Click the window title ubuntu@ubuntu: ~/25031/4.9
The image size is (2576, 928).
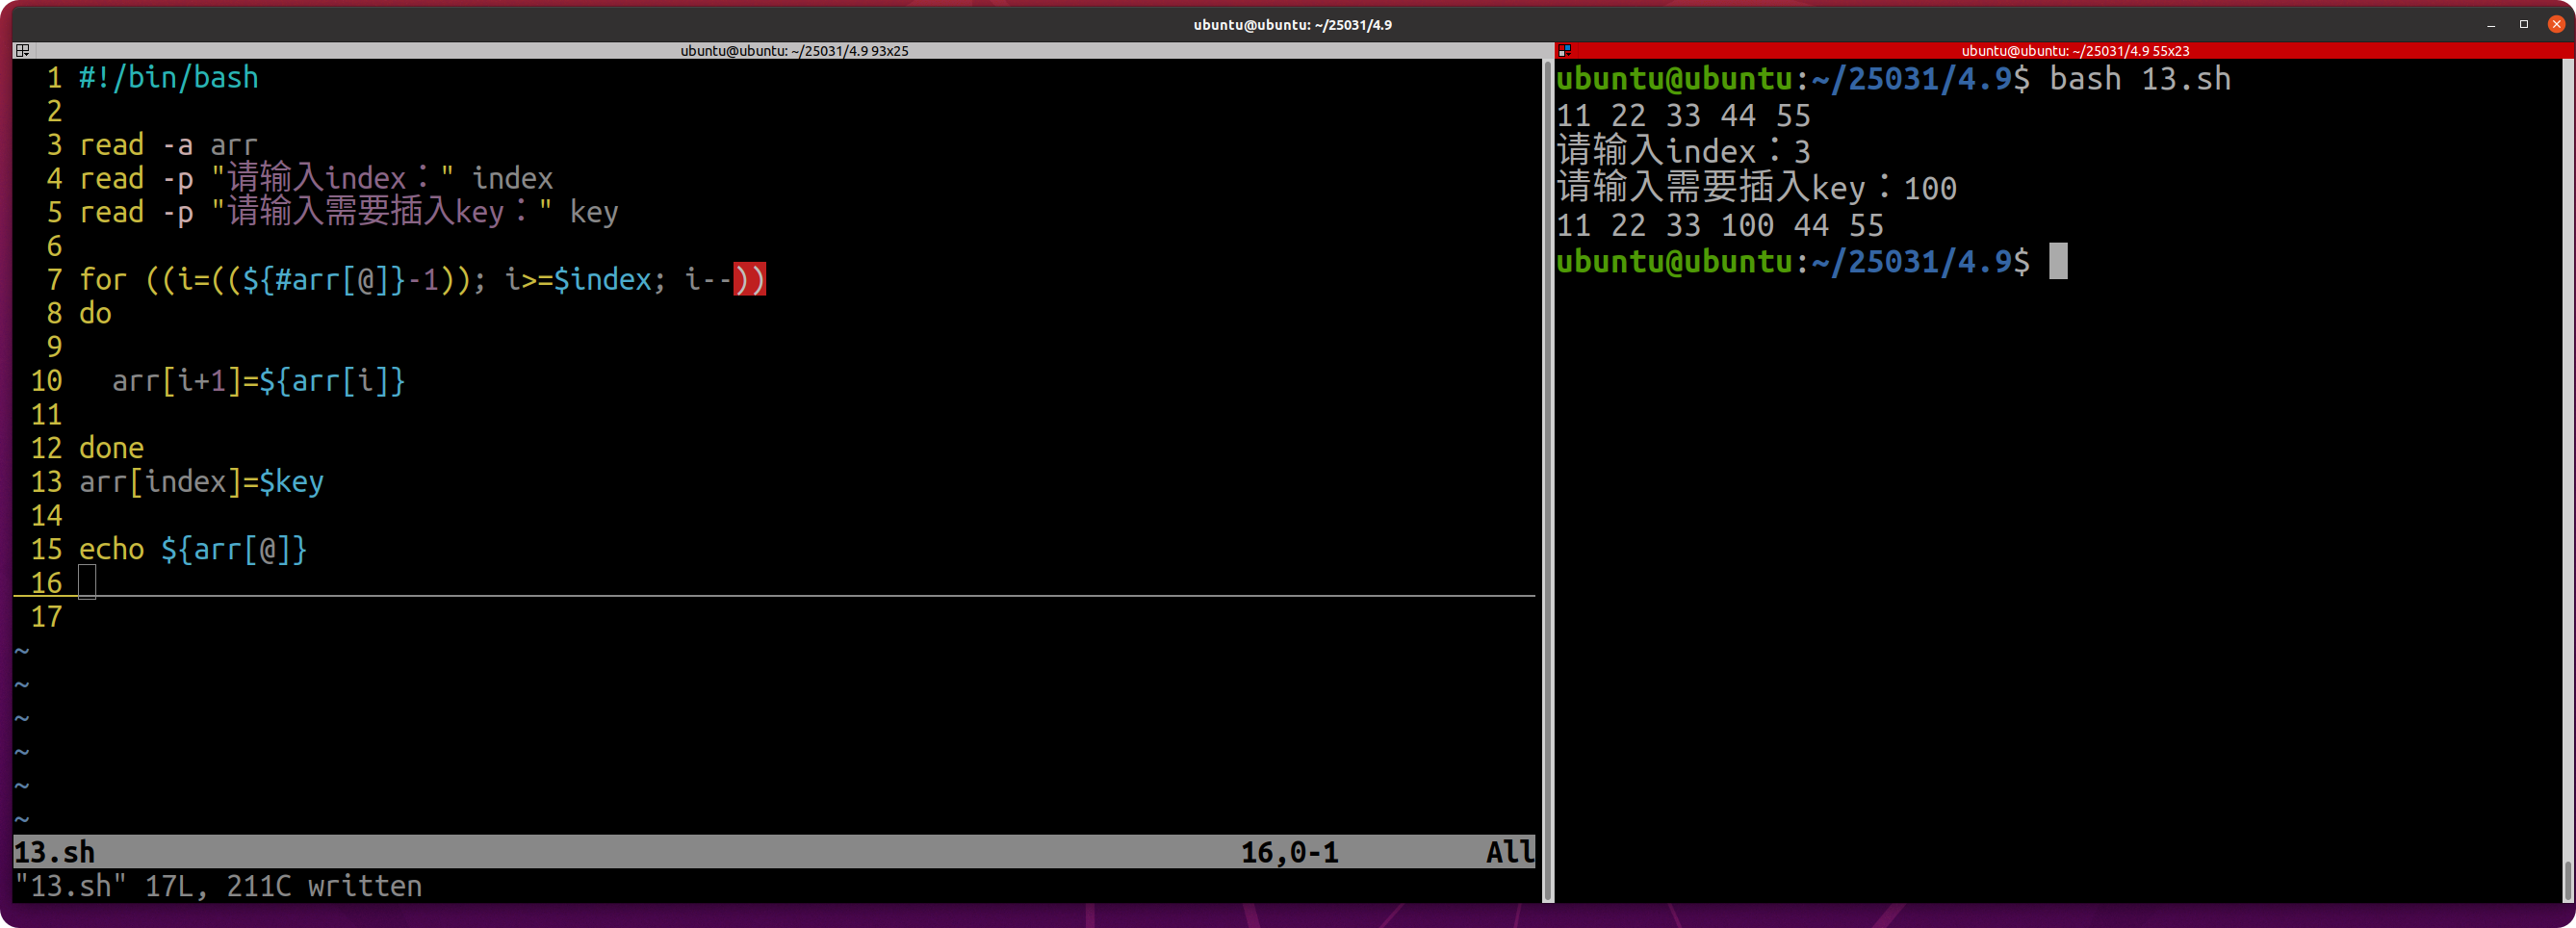click(1292, 24)
